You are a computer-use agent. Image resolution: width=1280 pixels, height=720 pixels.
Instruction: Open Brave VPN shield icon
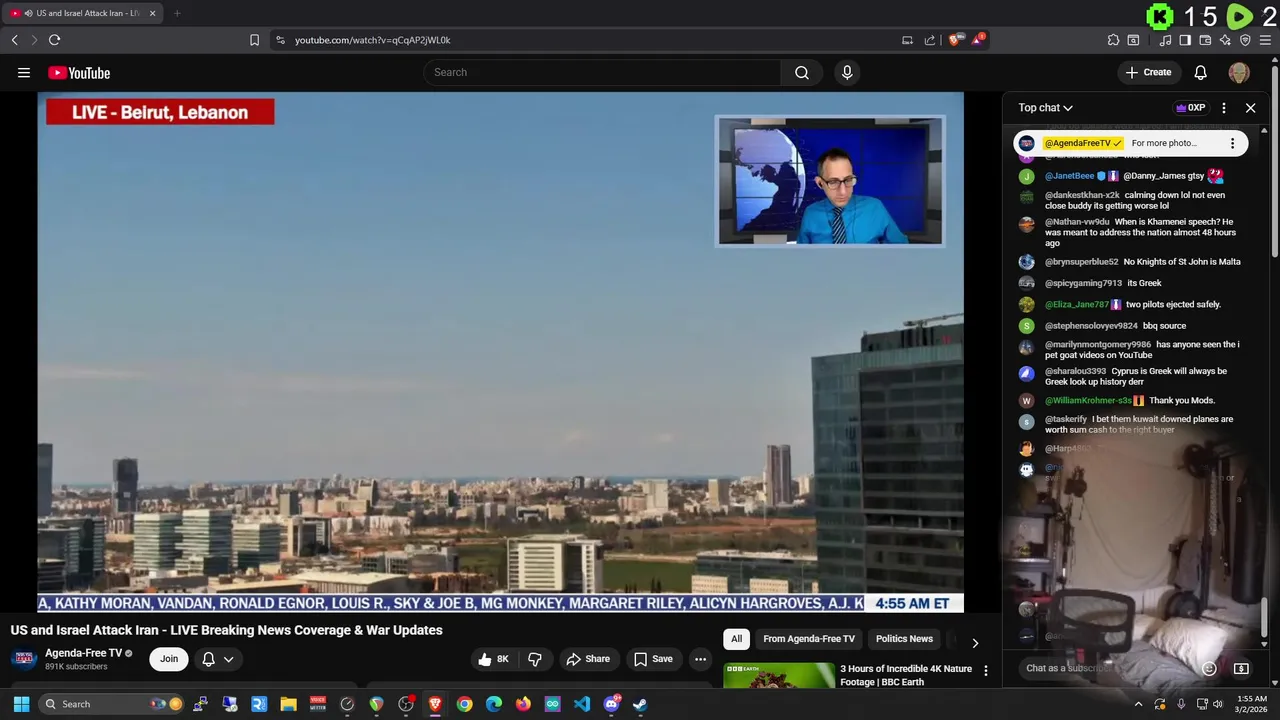(x=1245, y=40)
